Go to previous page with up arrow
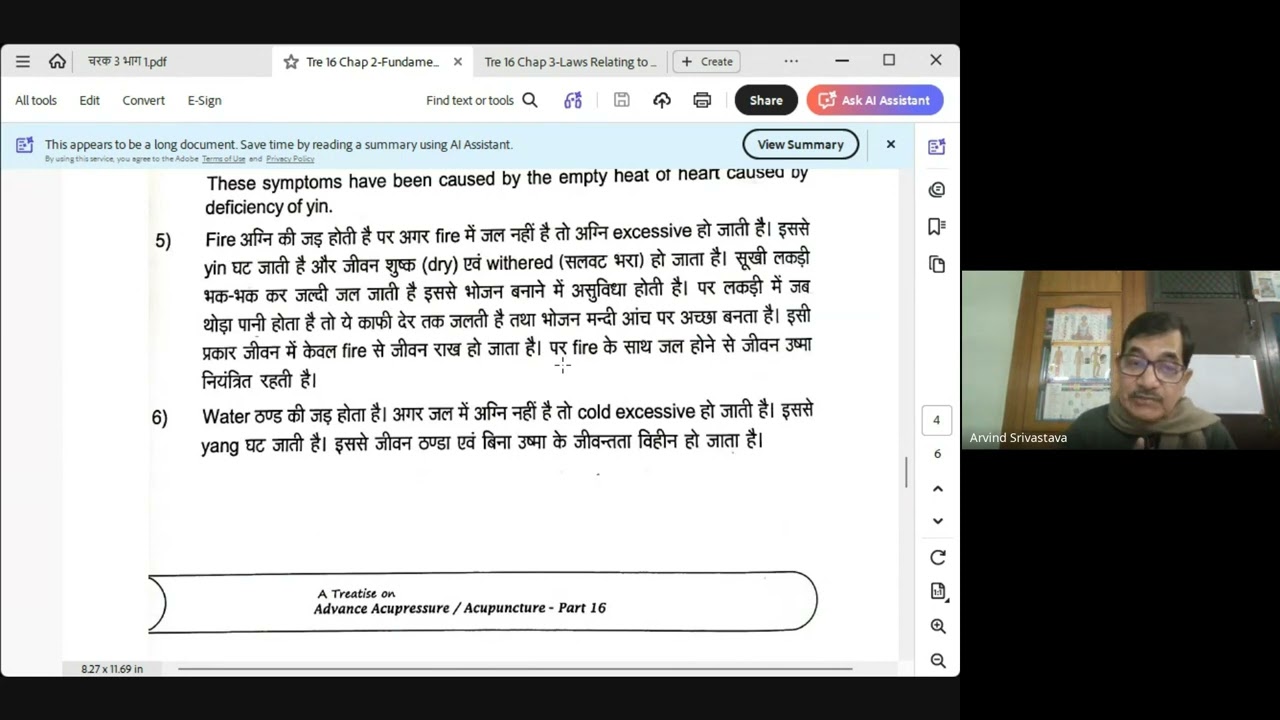 click(938, 488)
